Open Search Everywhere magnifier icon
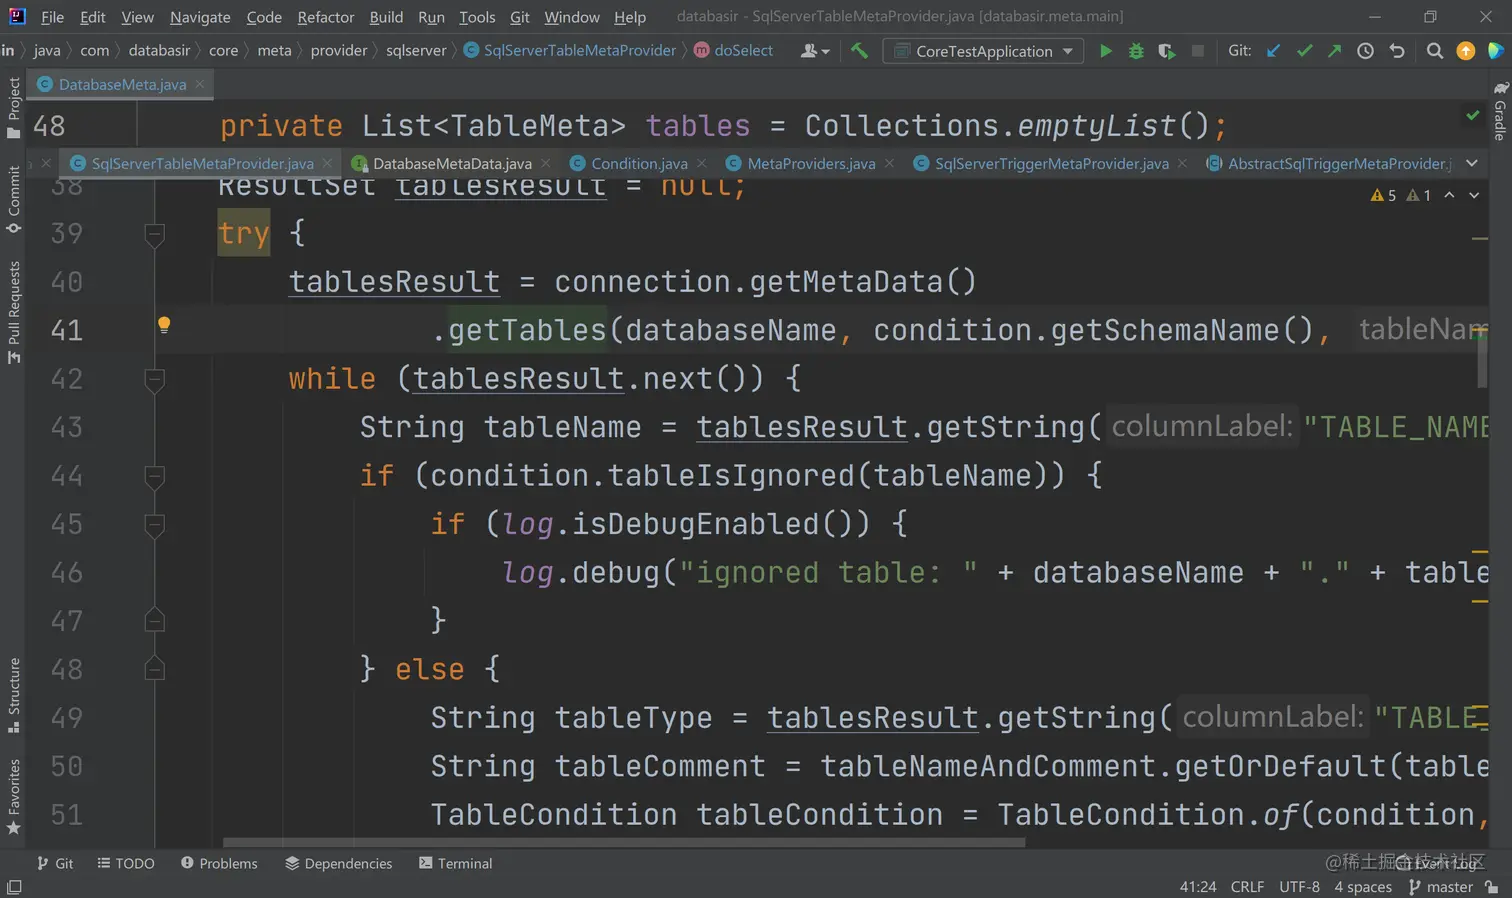The width and height of the screenshot is (1512, 898). pos(1434,51)
